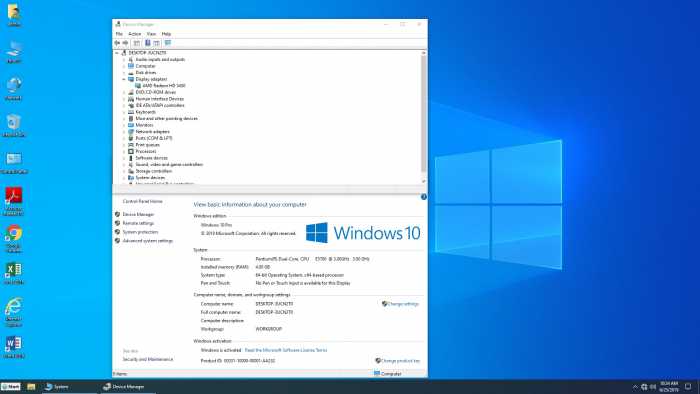Click the Change product key link

click(400, 361)
